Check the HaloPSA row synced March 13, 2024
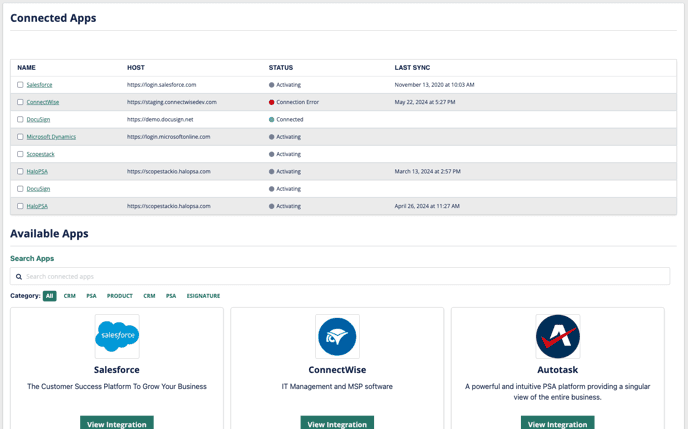 (x=20, y=171)
